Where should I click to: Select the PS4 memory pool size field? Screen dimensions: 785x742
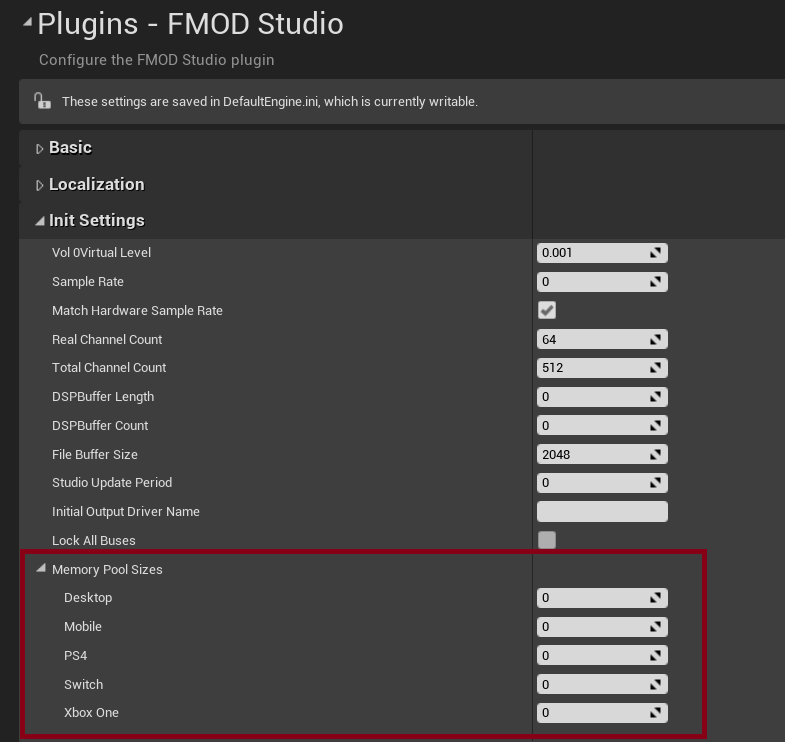click(x=602, y=655)
